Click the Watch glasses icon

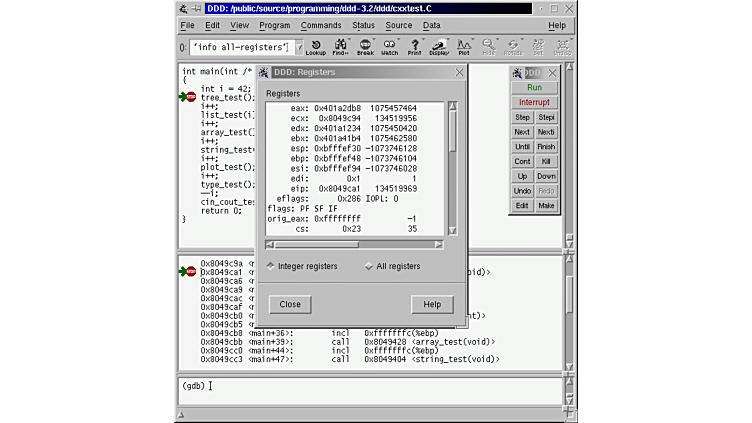[x=389, y=46]
